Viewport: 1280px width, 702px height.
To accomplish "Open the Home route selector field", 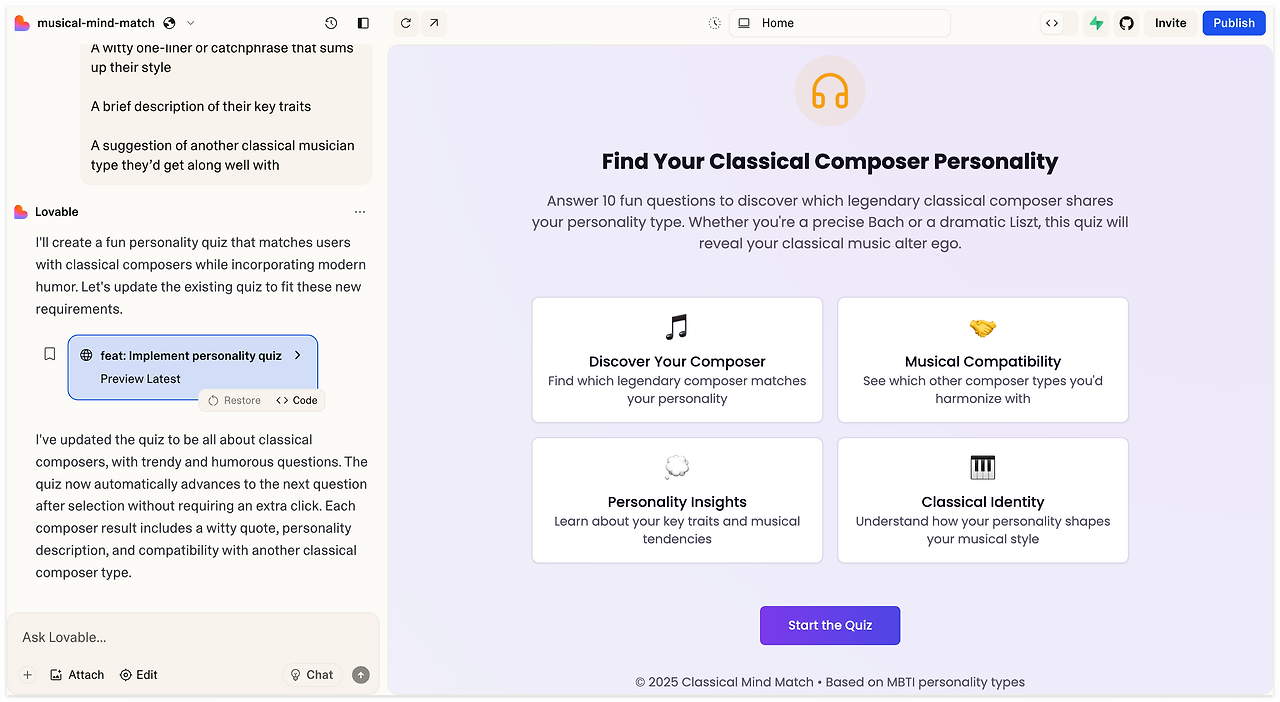I will tap(840, 23).
